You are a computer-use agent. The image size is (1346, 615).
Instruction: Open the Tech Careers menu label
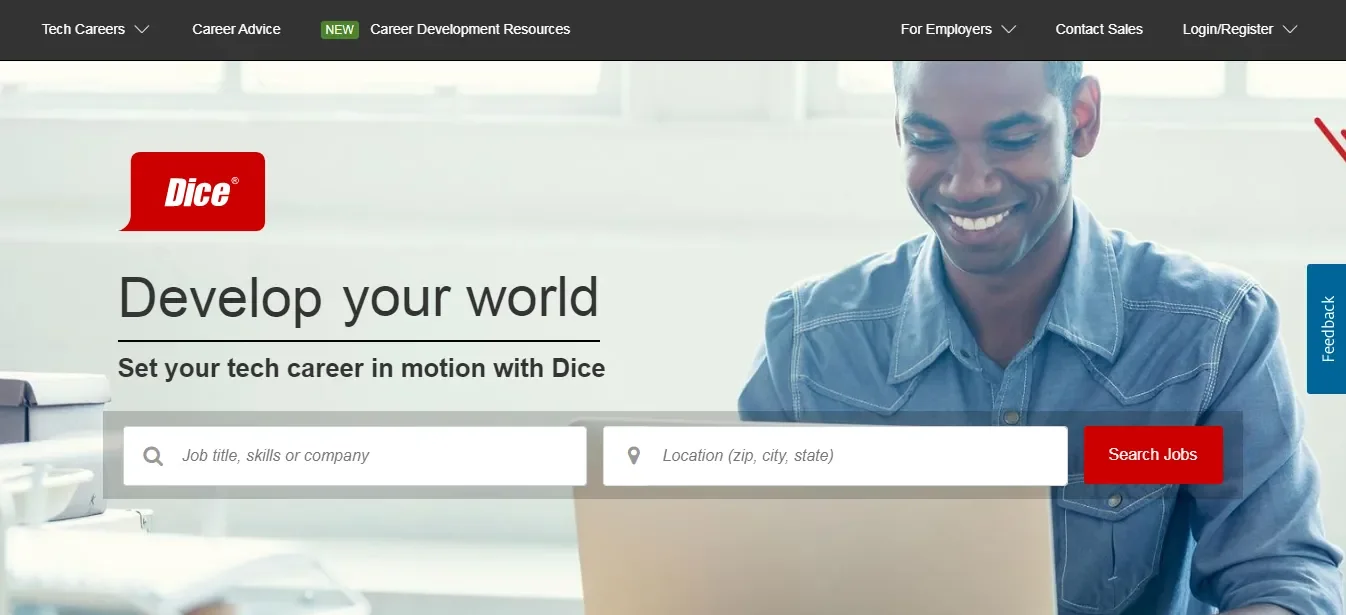[83, 30]
